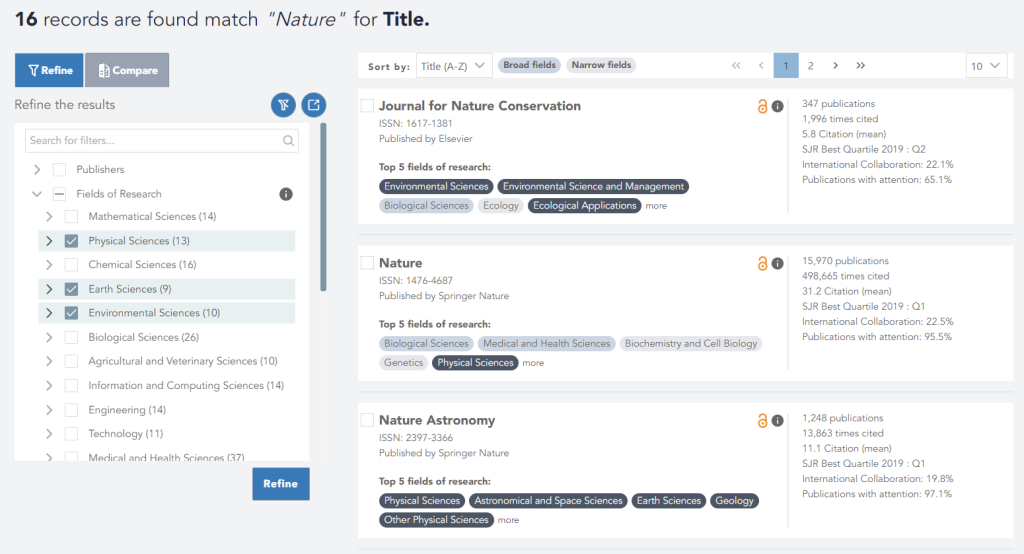Info icon for Nature Astronomy
This screenshot has width=1024, height=554.
coord(777,421)
